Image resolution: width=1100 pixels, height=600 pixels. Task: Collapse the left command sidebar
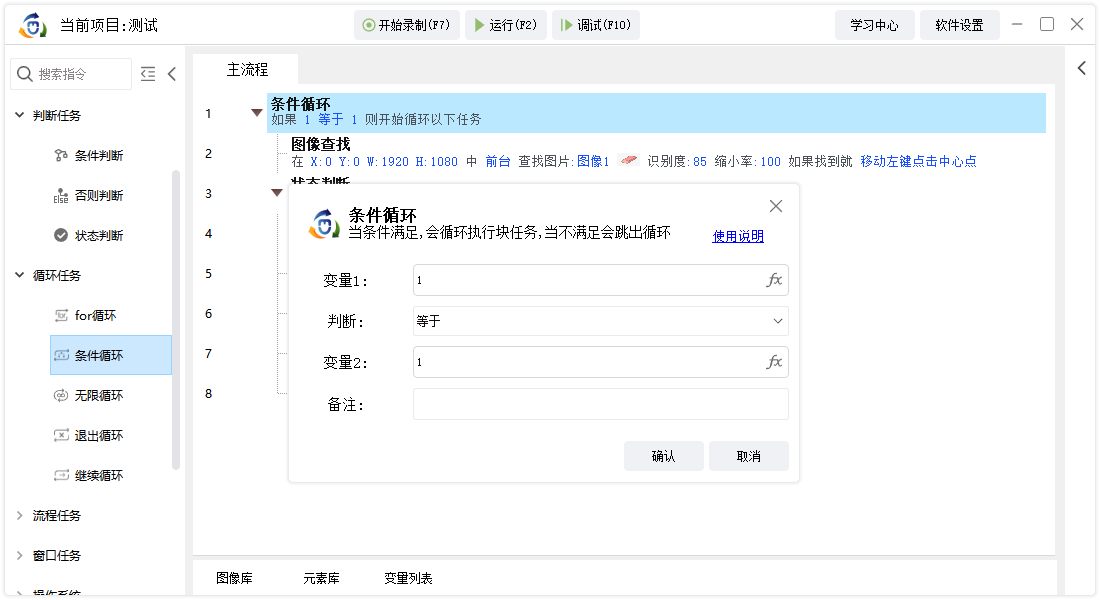[x=172, y=74]
